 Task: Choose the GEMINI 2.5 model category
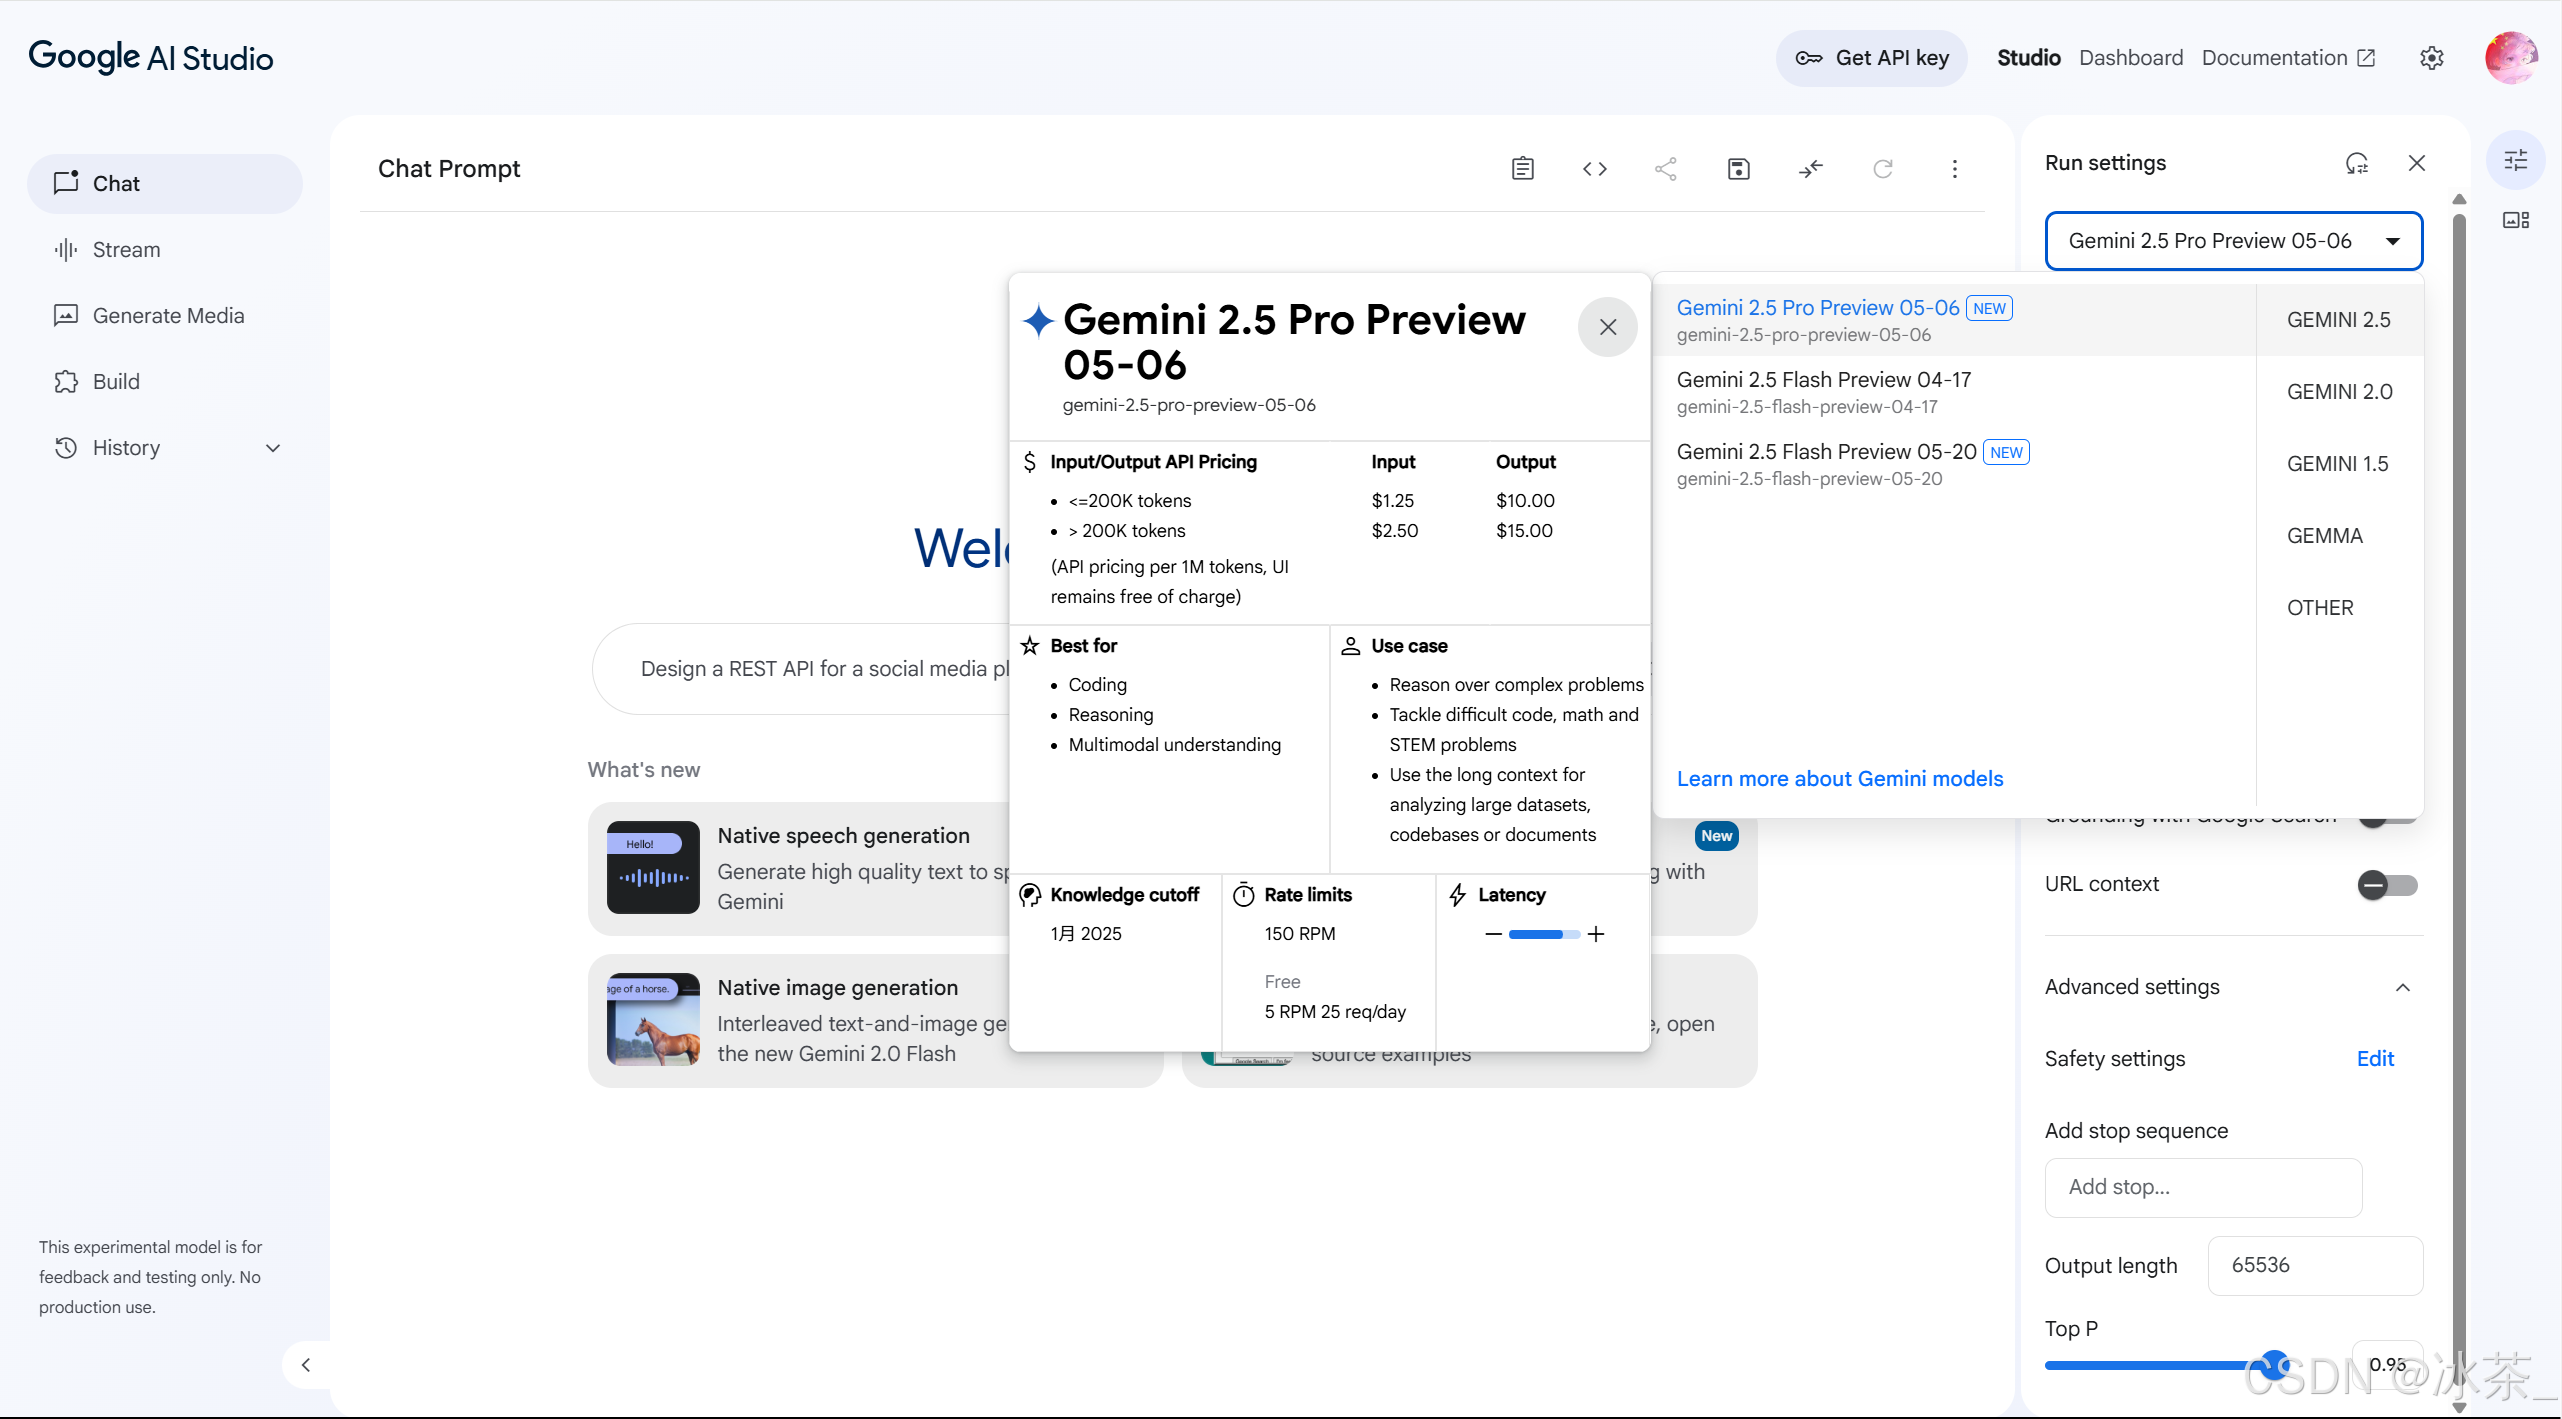pos(2339,320)
